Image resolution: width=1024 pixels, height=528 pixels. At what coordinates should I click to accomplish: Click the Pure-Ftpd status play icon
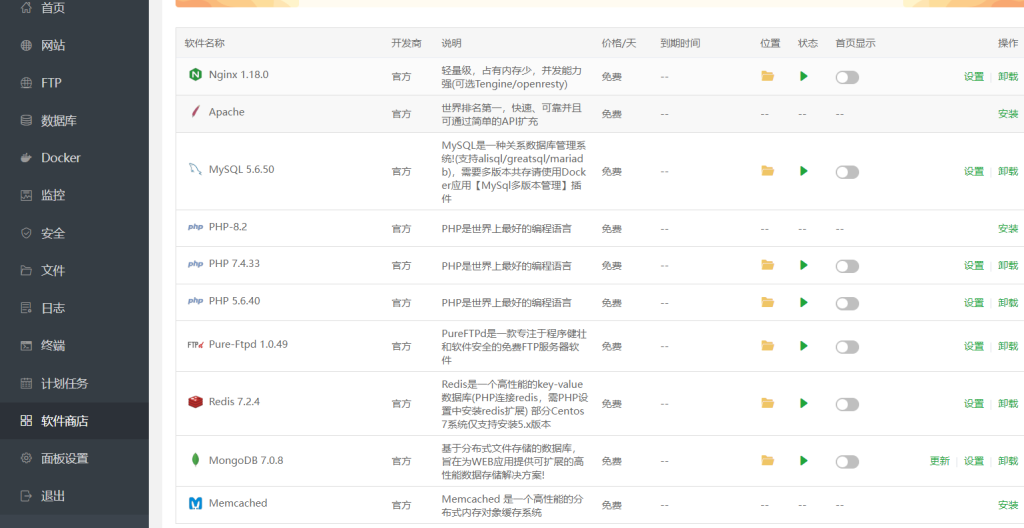tap(803, 345)
